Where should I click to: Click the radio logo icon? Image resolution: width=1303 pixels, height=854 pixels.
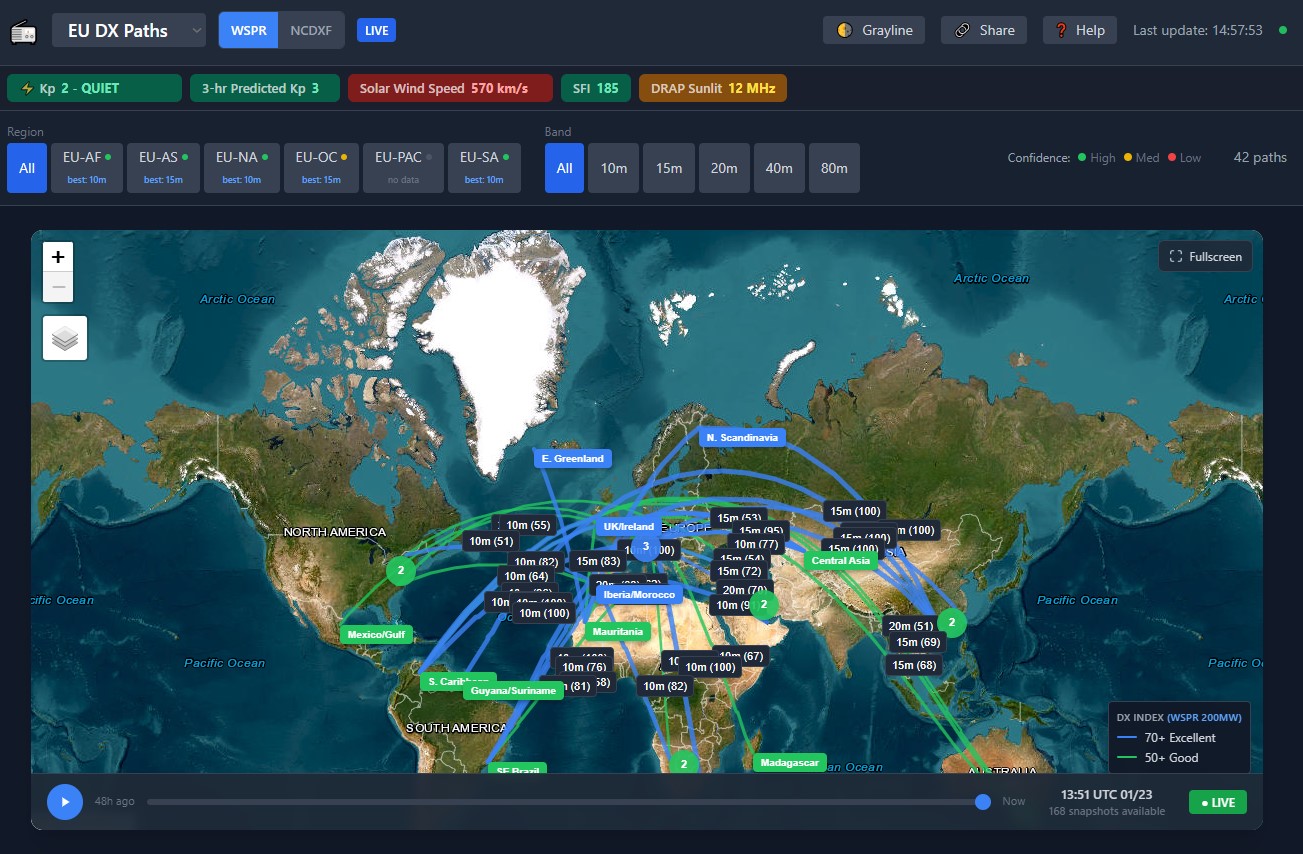23,31
